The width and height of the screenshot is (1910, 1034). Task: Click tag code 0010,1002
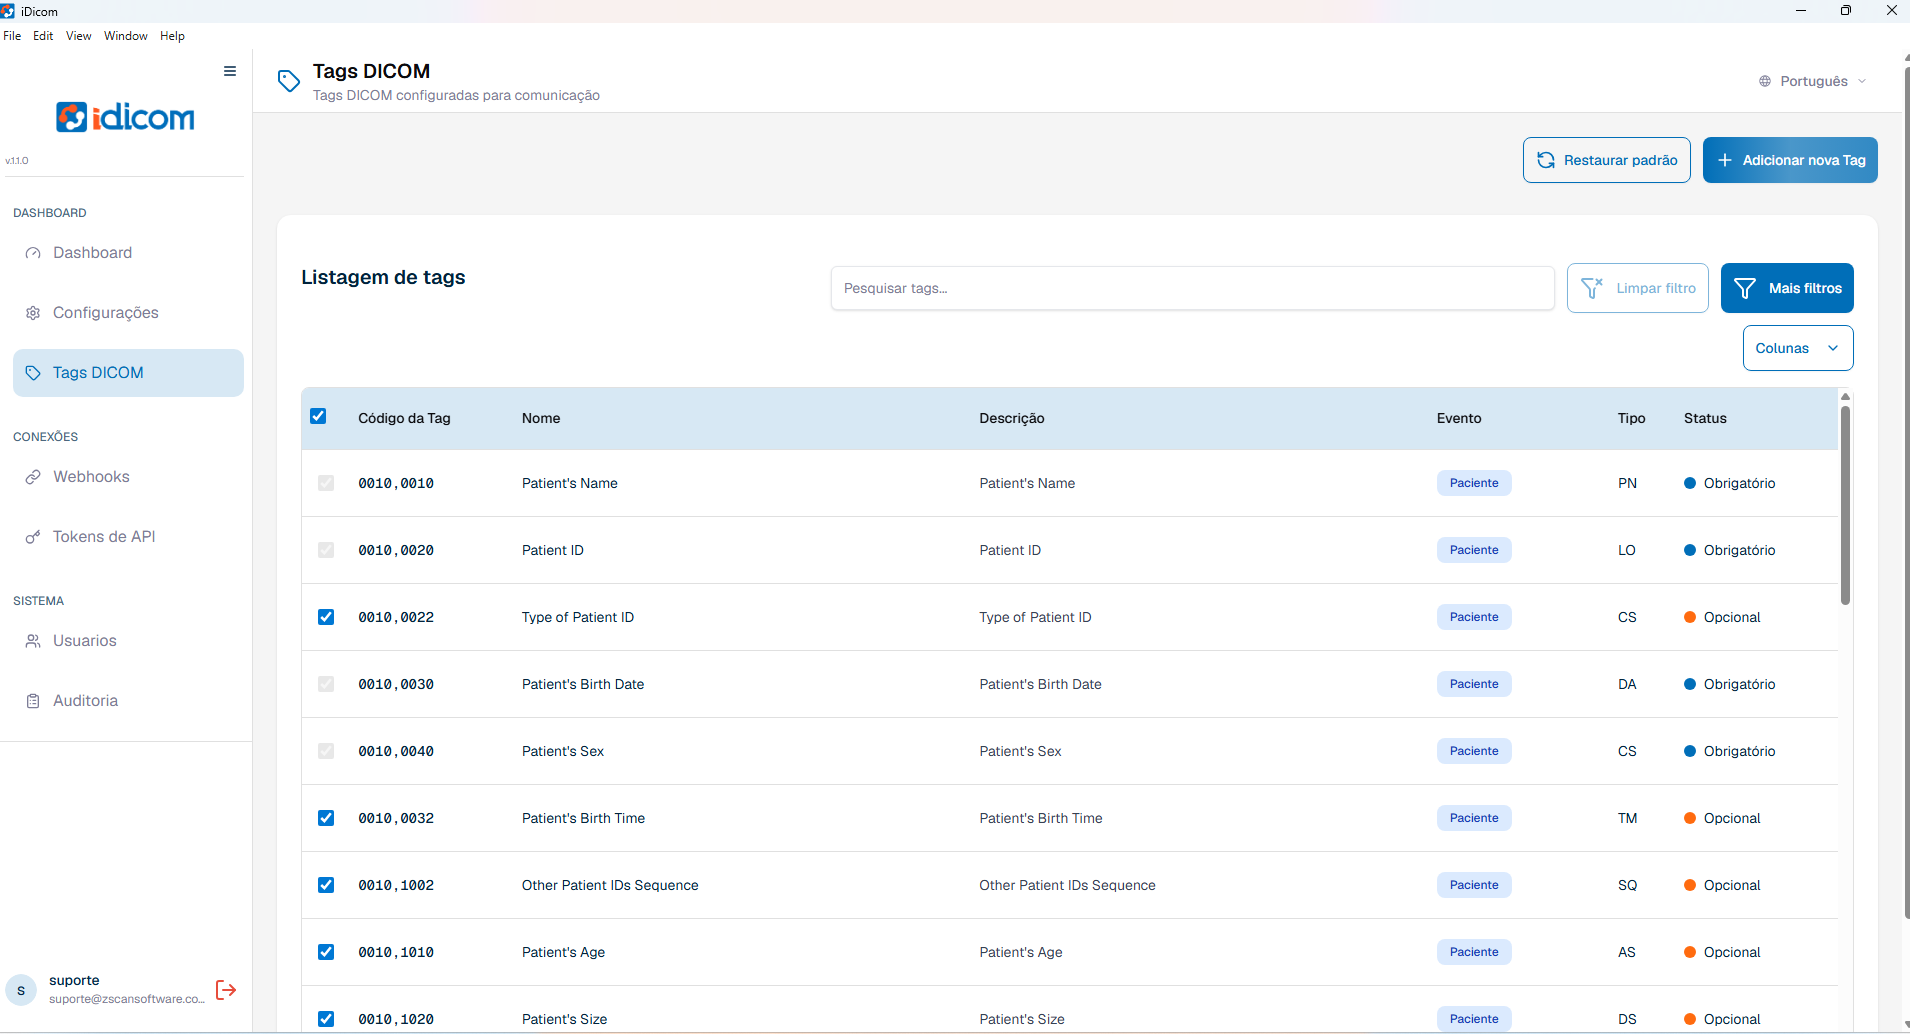(x=396, y=885)
